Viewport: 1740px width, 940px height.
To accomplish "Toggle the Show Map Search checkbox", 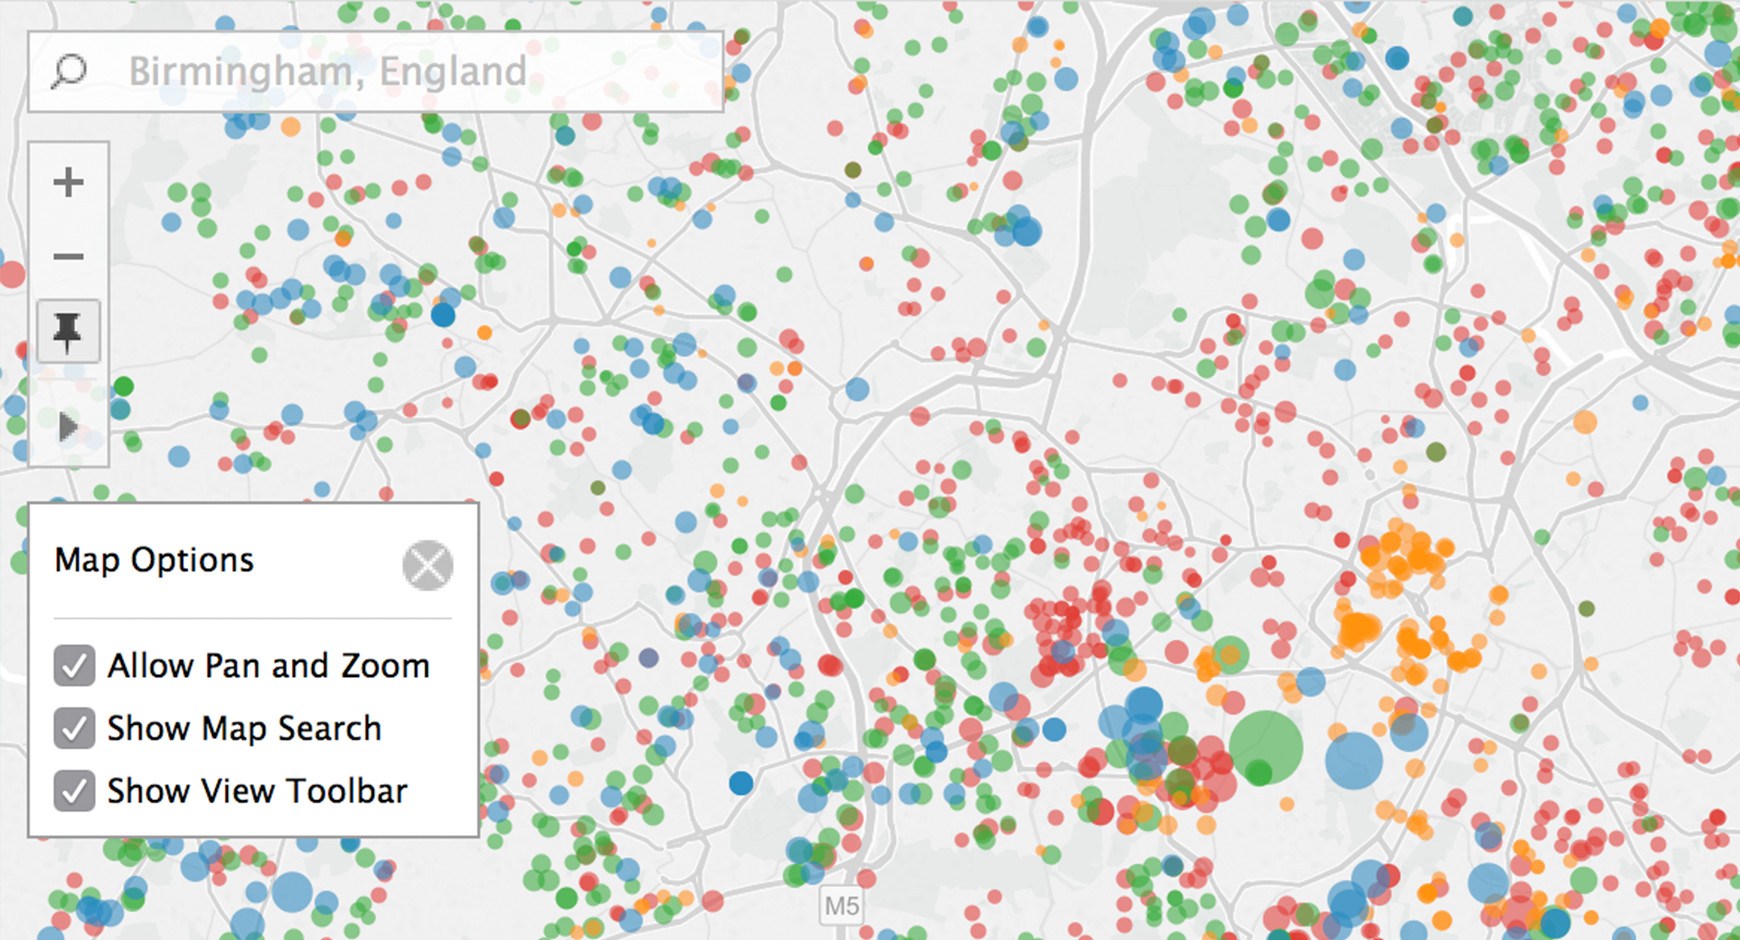I will 74,729.
